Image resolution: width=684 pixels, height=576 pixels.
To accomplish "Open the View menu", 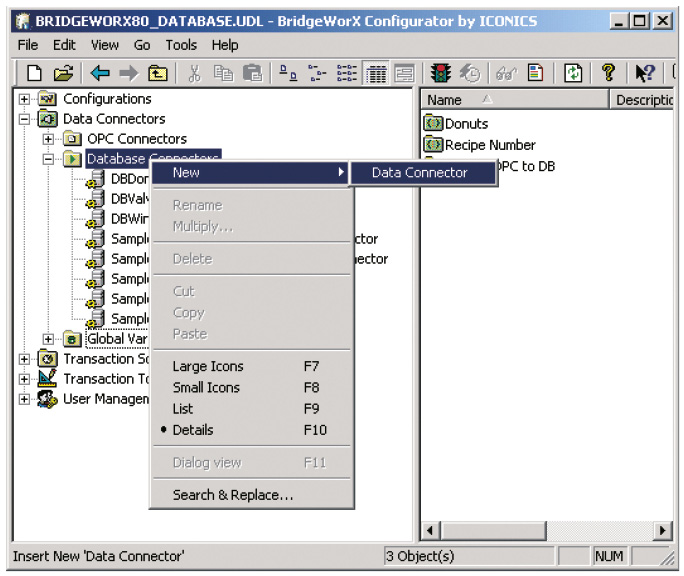I will [105, 45].
